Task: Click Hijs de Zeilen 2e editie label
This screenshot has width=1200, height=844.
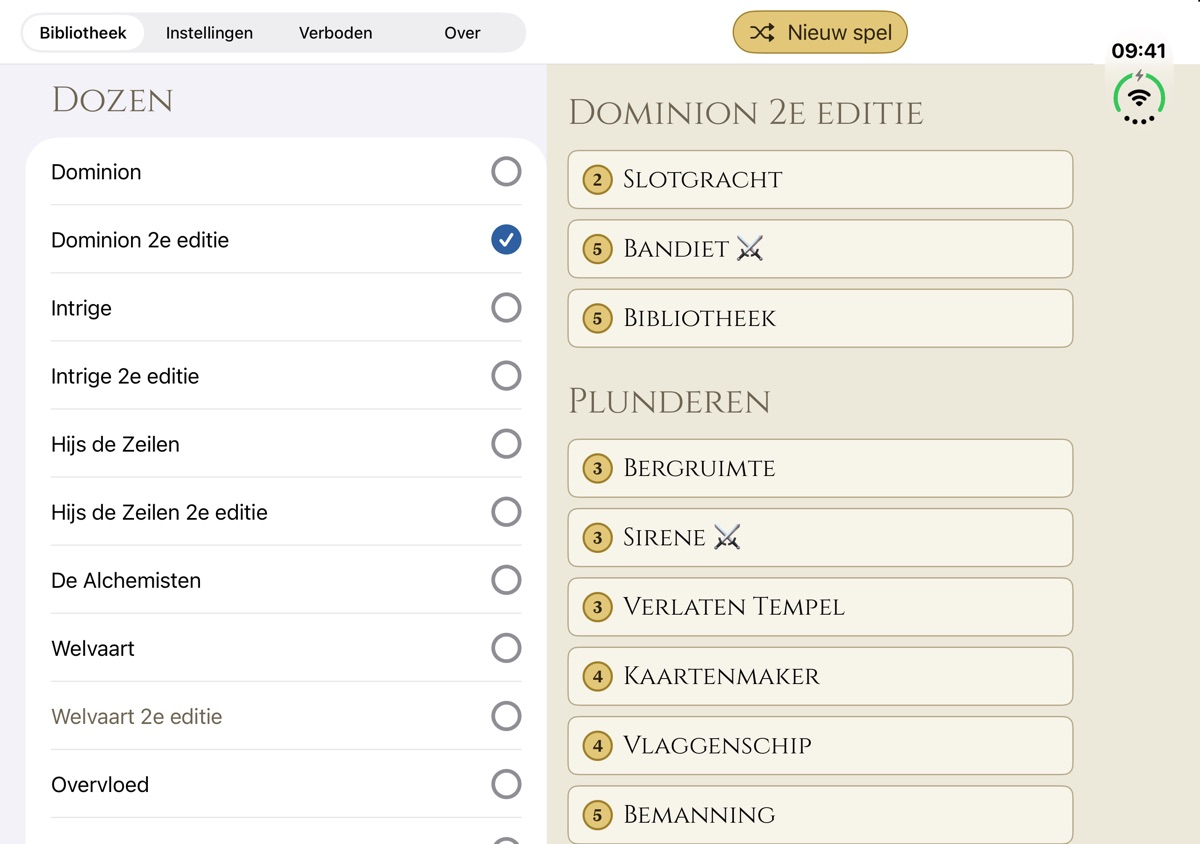Action: point(159,513)
